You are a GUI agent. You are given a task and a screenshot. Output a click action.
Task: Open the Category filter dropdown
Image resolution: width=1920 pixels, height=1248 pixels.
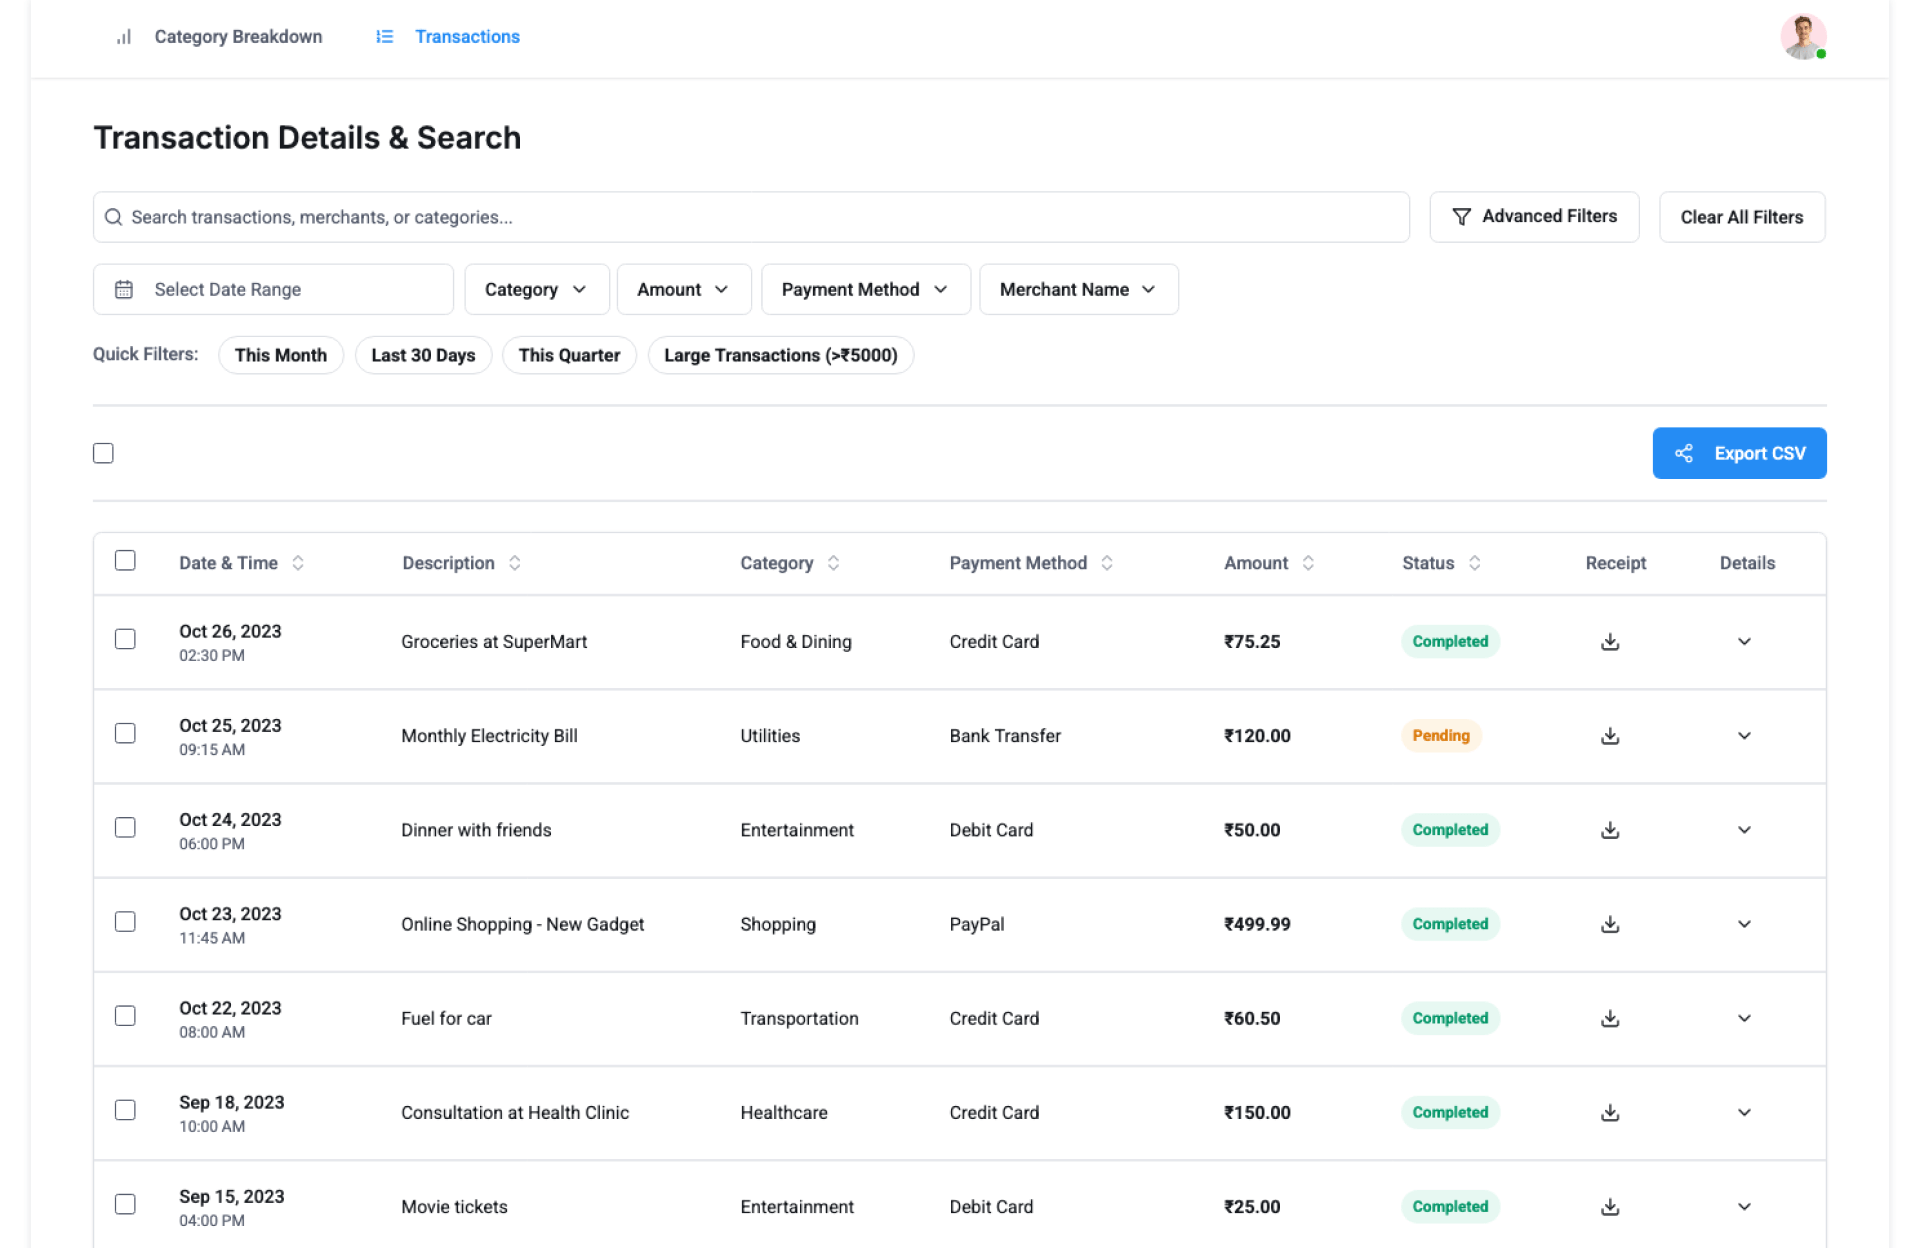click(536, 289)
